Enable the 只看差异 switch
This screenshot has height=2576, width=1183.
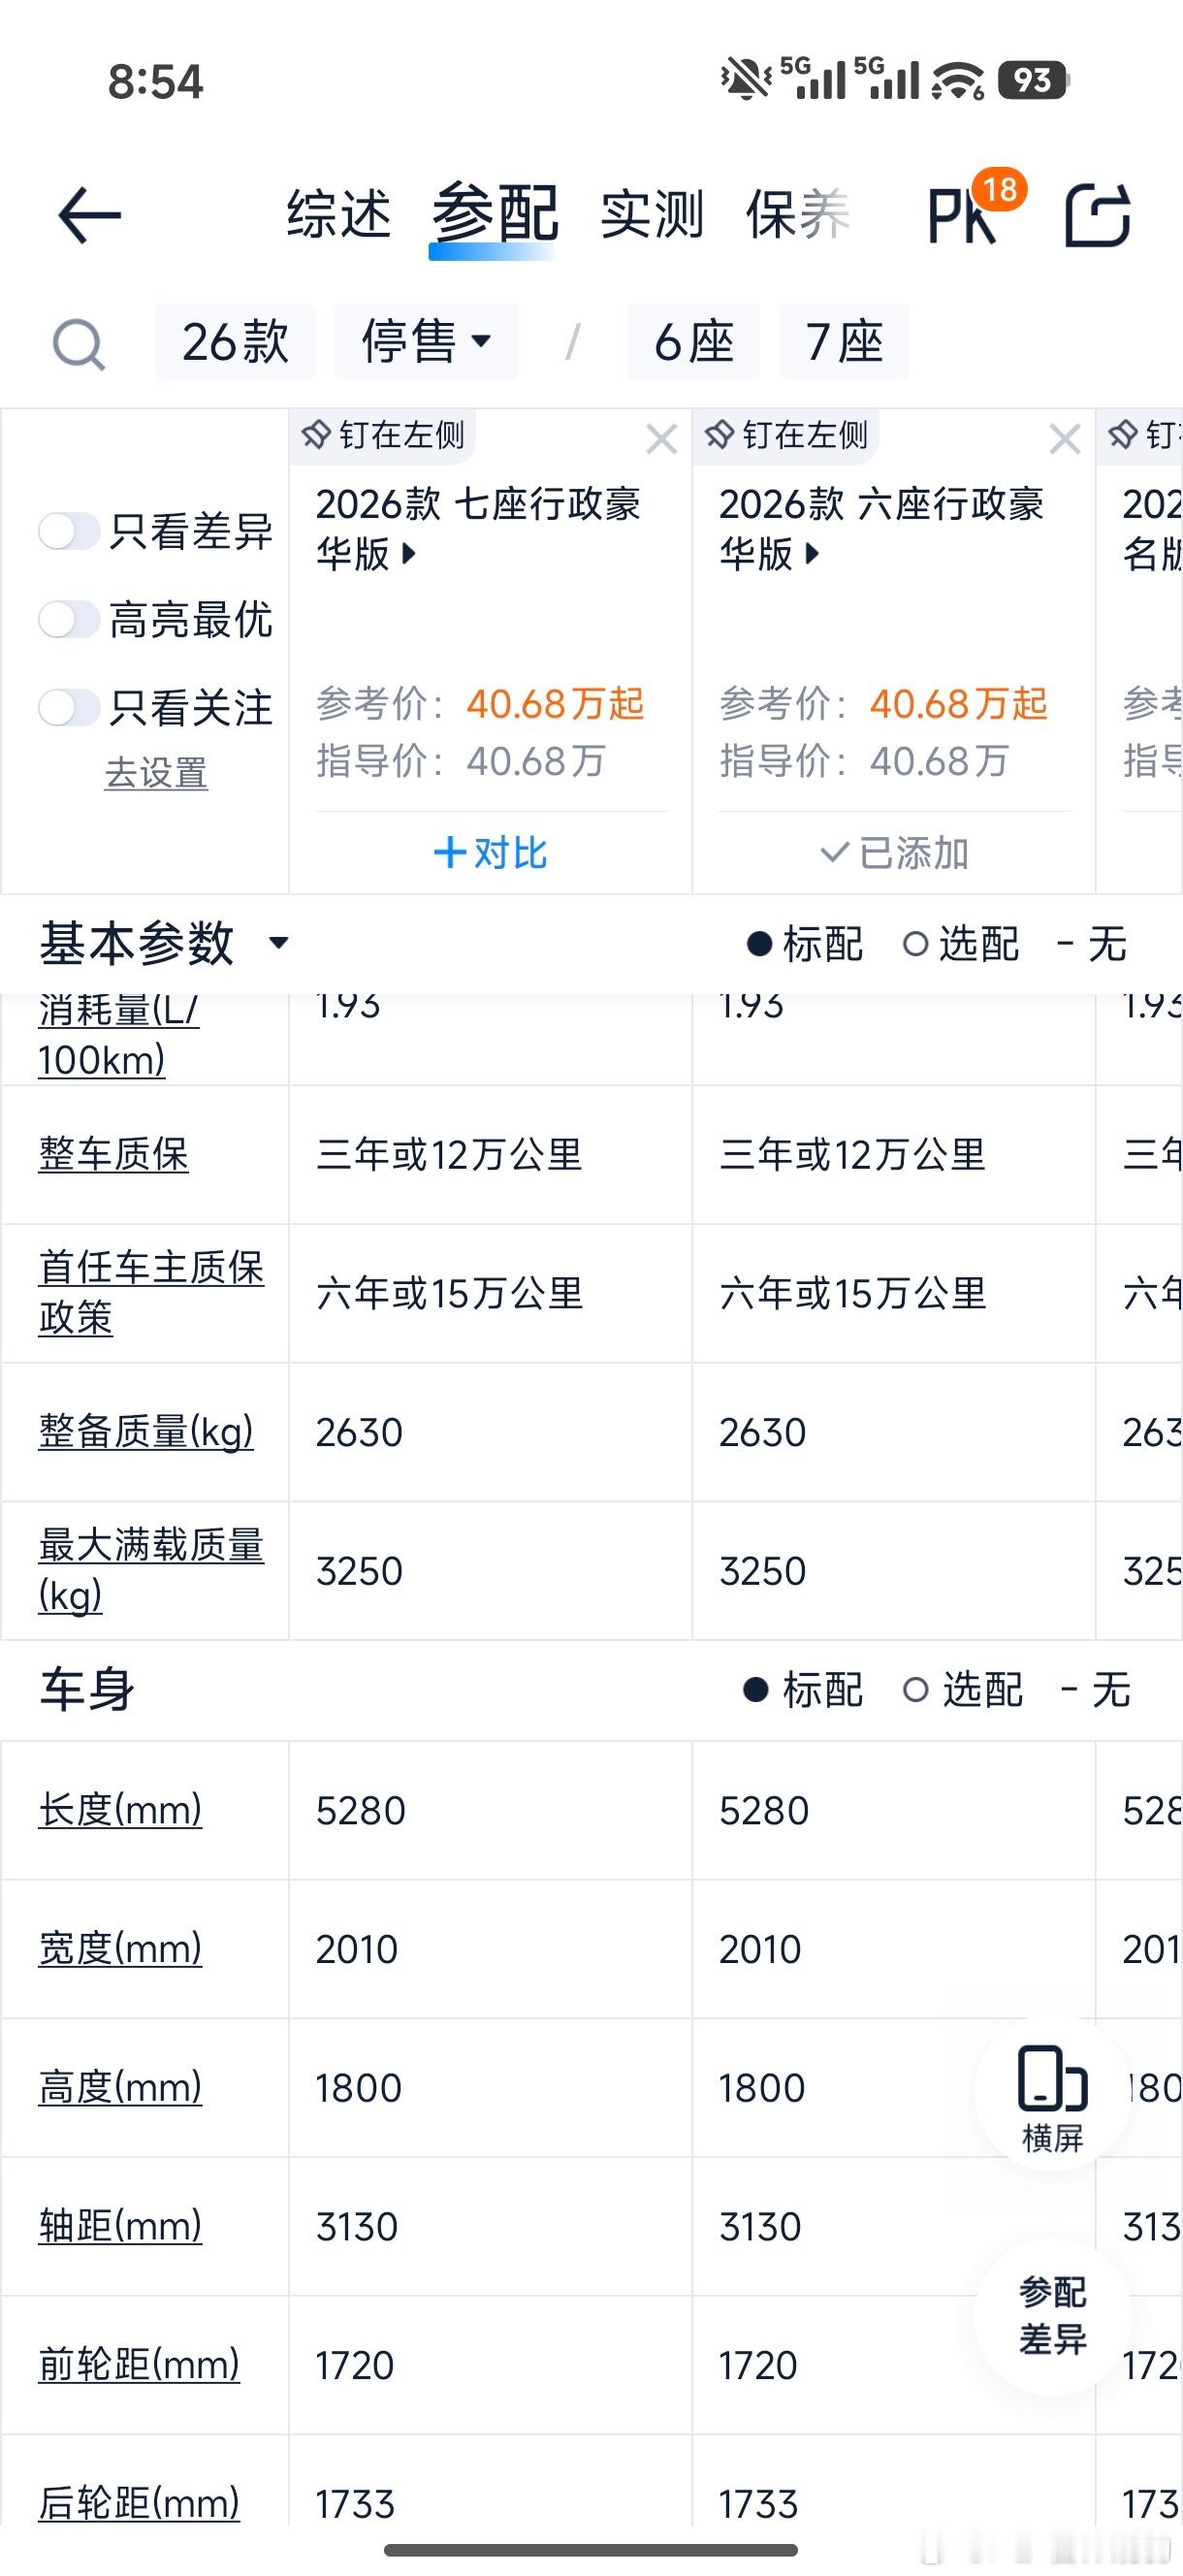pos(68,531)
